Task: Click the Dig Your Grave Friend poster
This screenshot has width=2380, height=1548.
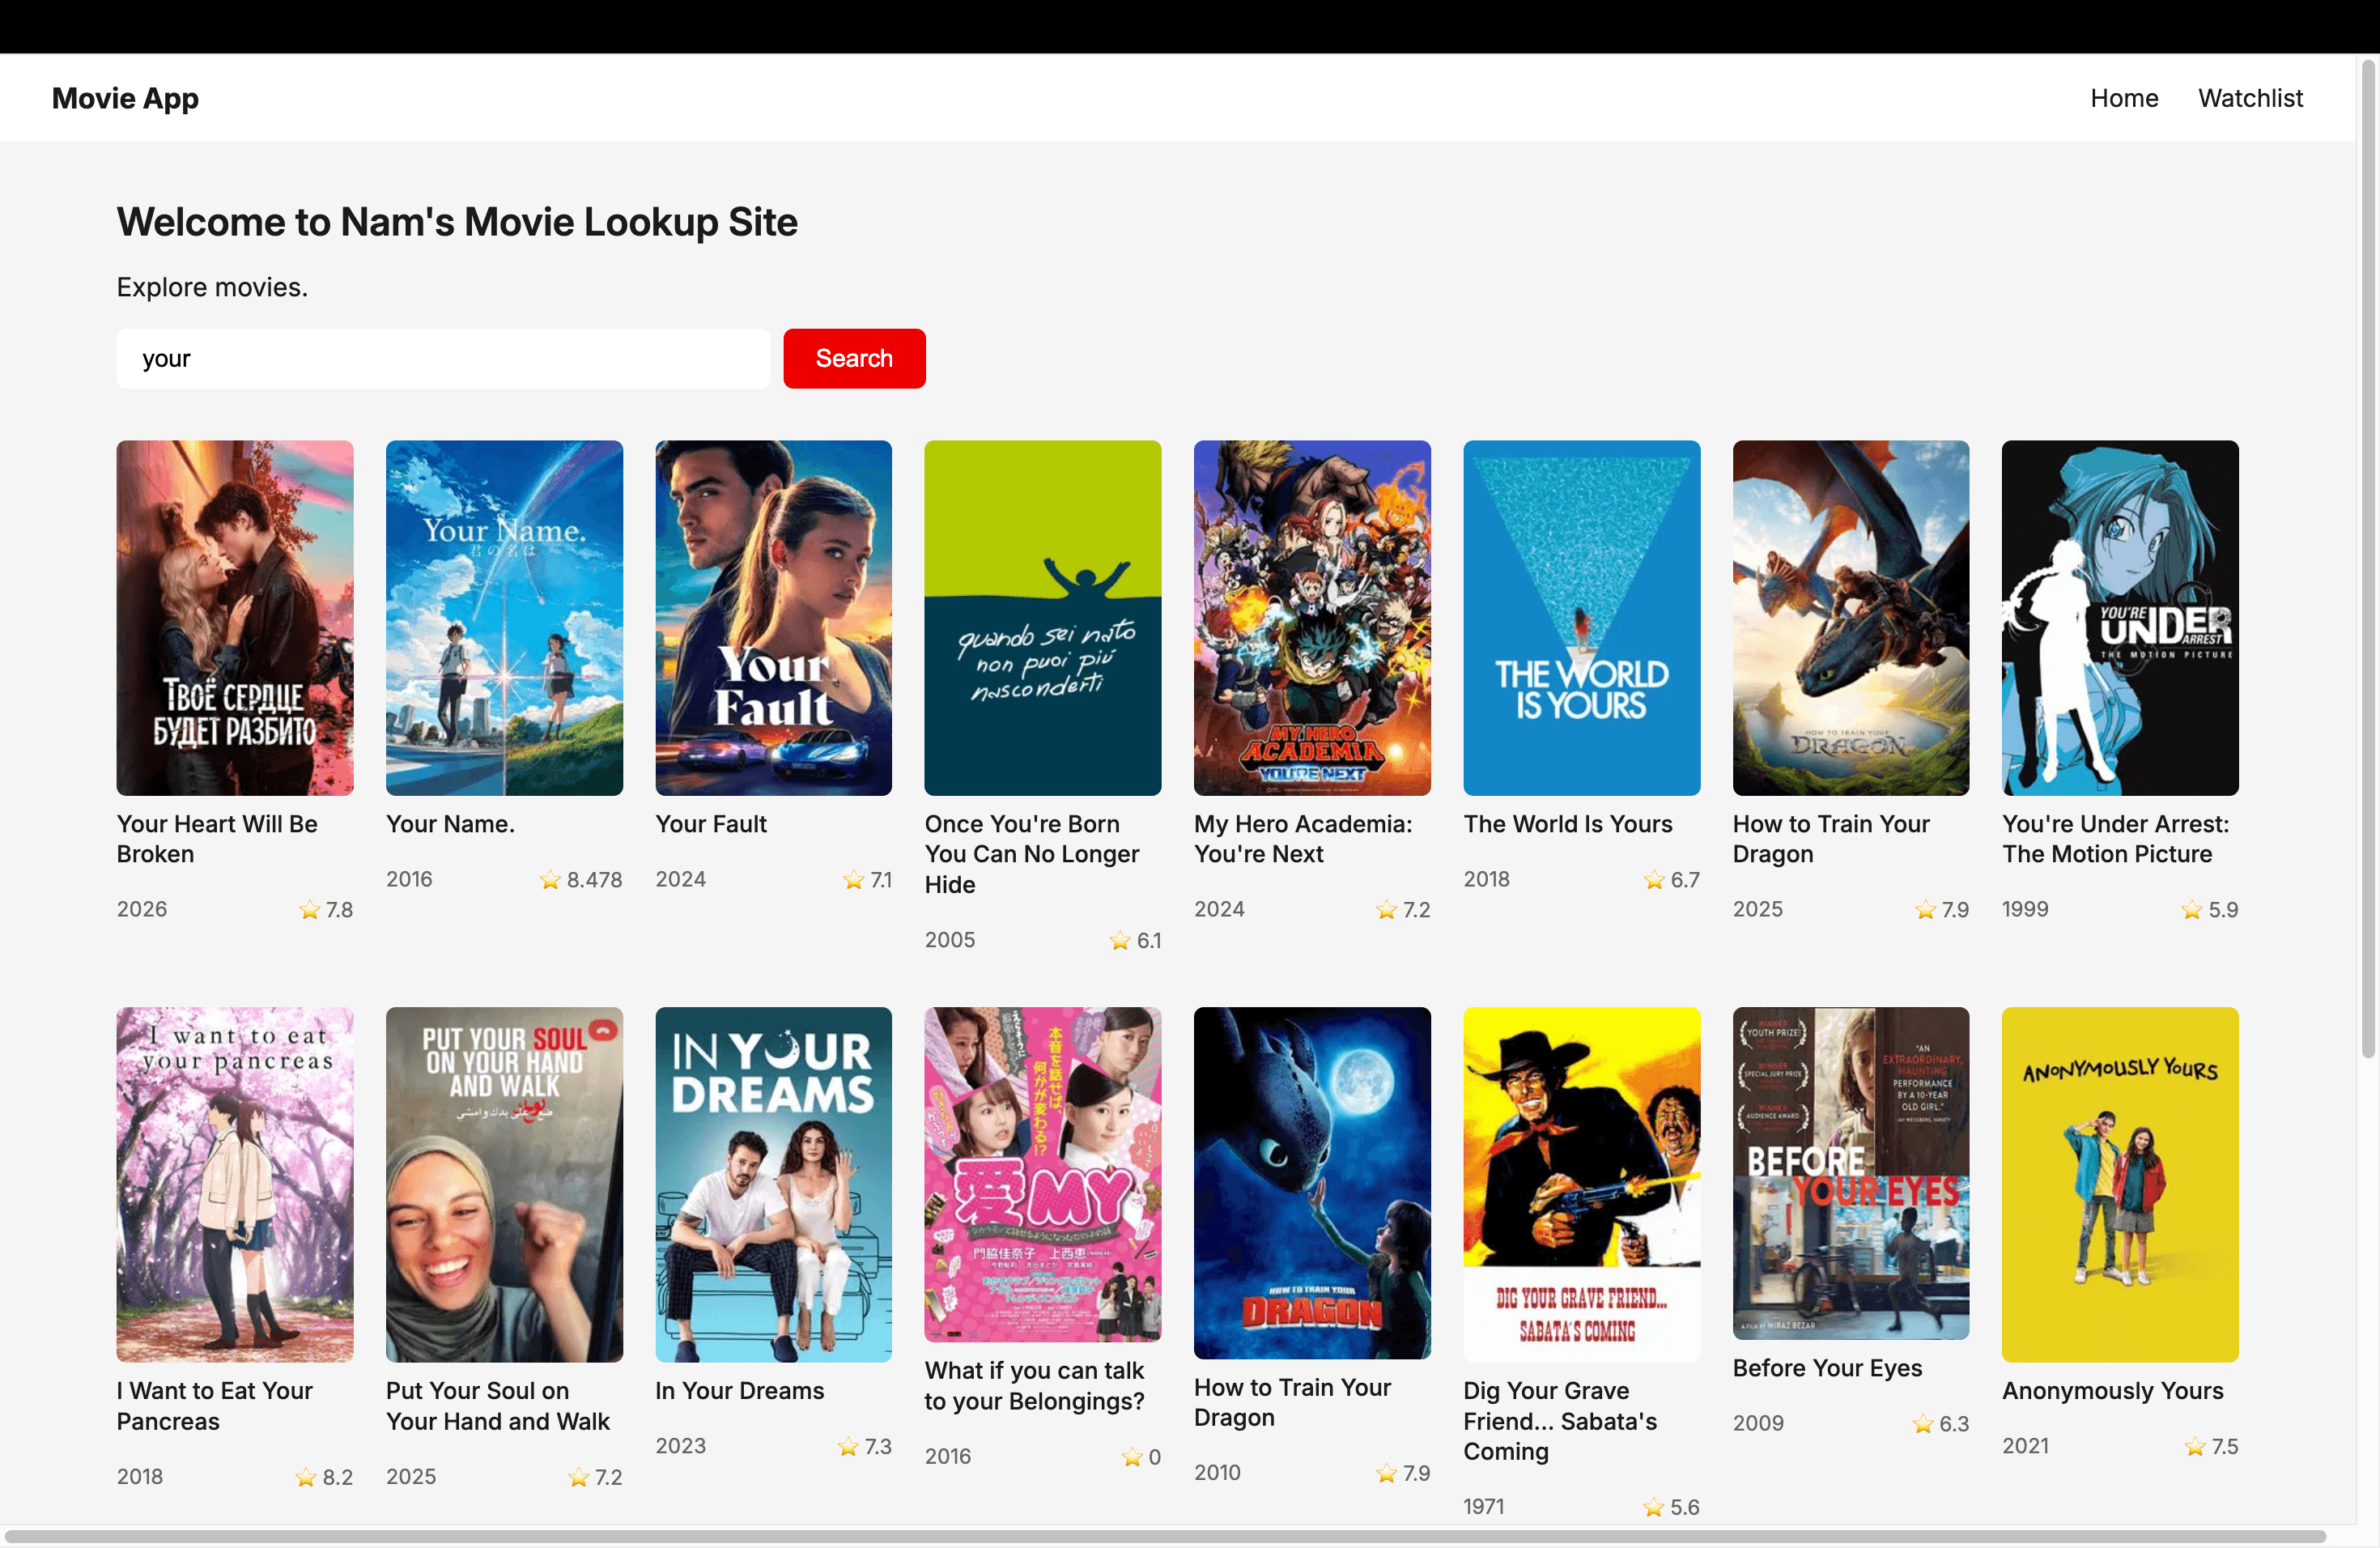Action: click(x=1581, y=1184)
